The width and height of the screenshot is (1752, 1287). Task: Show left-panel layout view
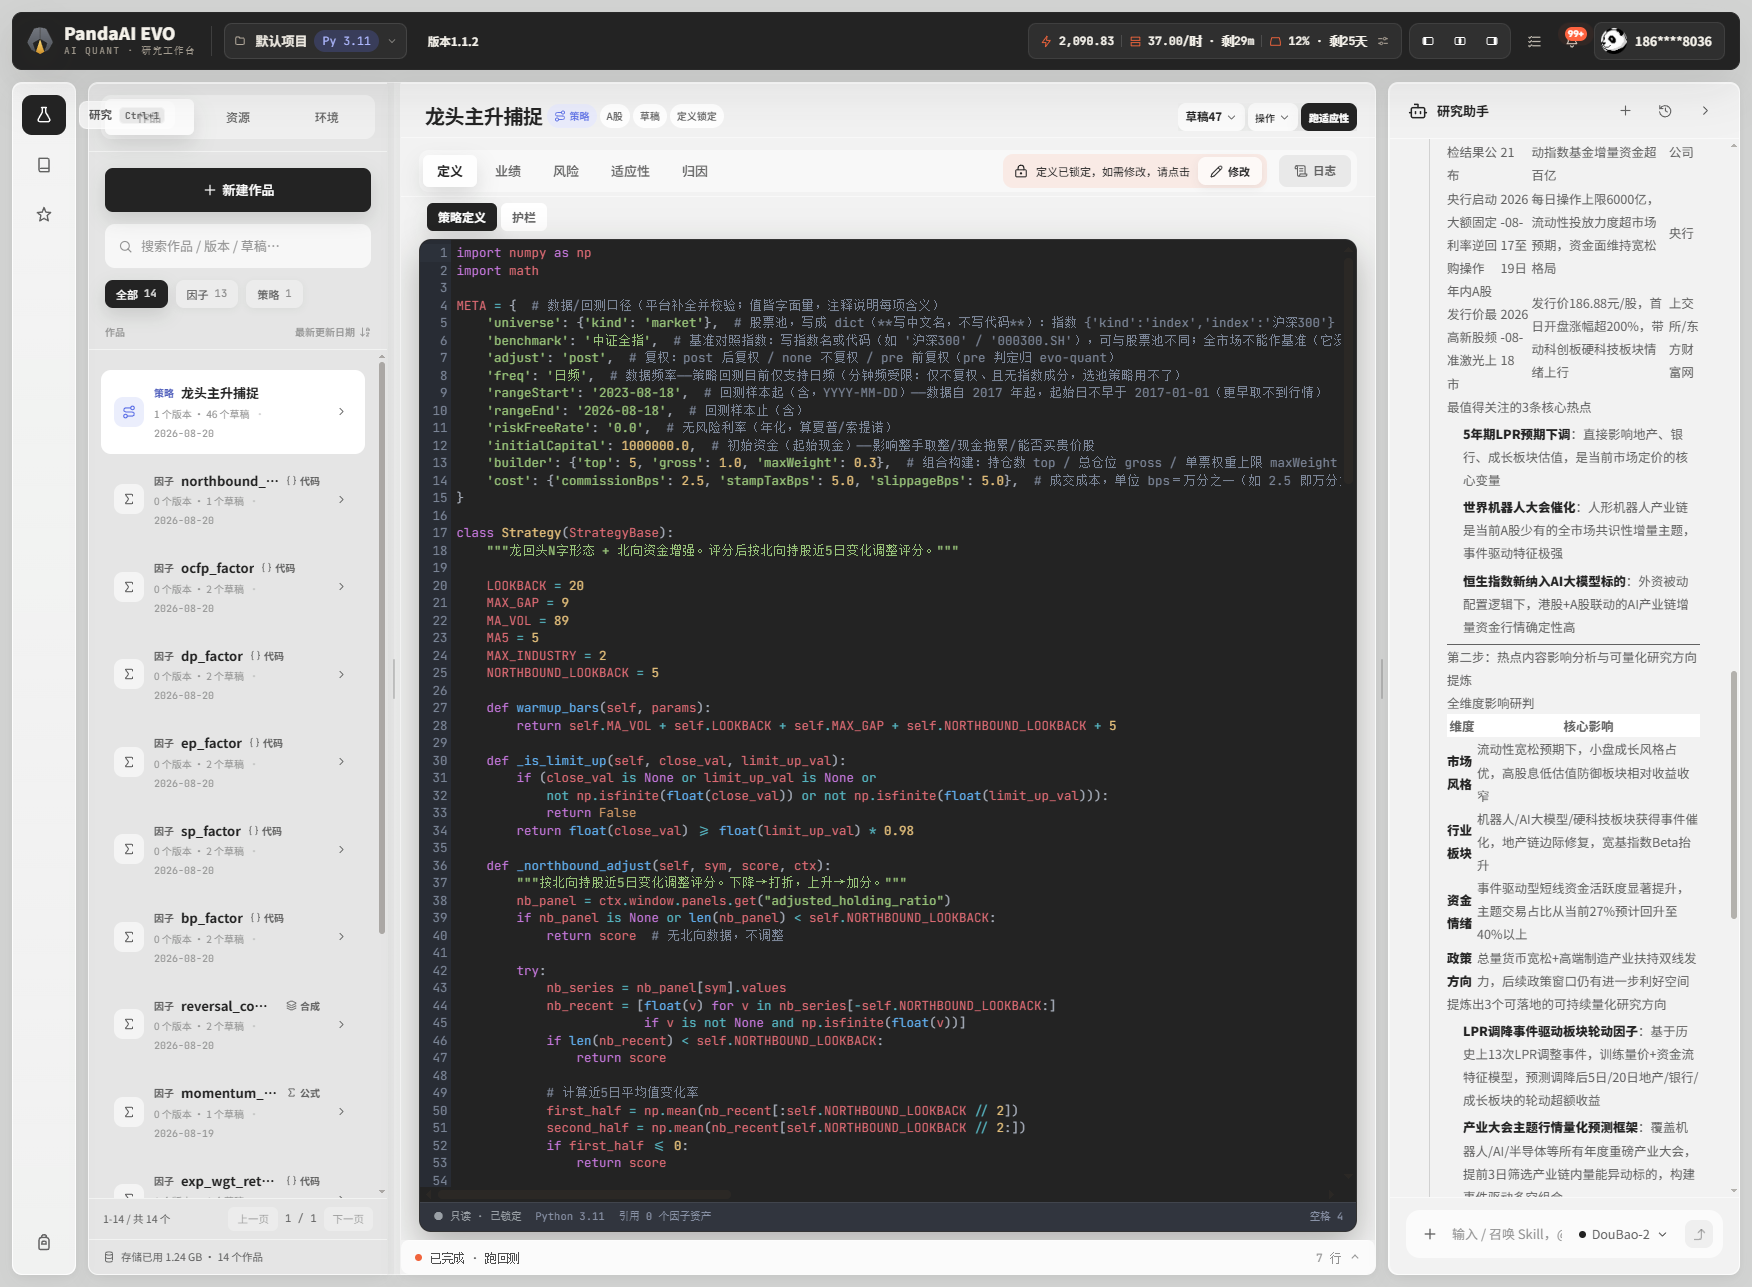(1428, 41)
